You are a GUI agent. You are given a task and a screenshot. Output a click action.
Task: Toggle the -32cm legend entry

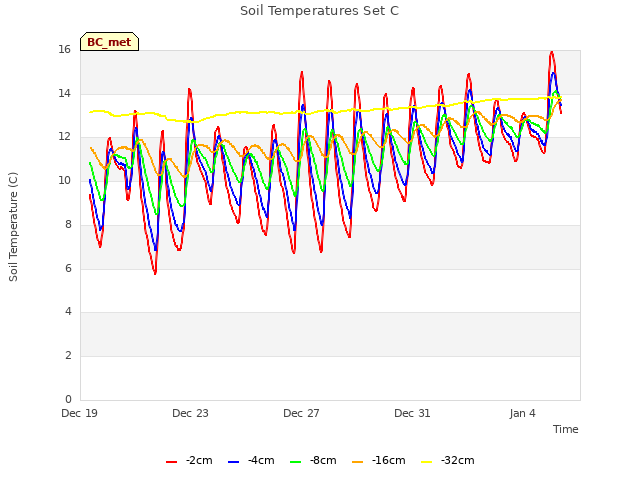(x=447, y=460)
